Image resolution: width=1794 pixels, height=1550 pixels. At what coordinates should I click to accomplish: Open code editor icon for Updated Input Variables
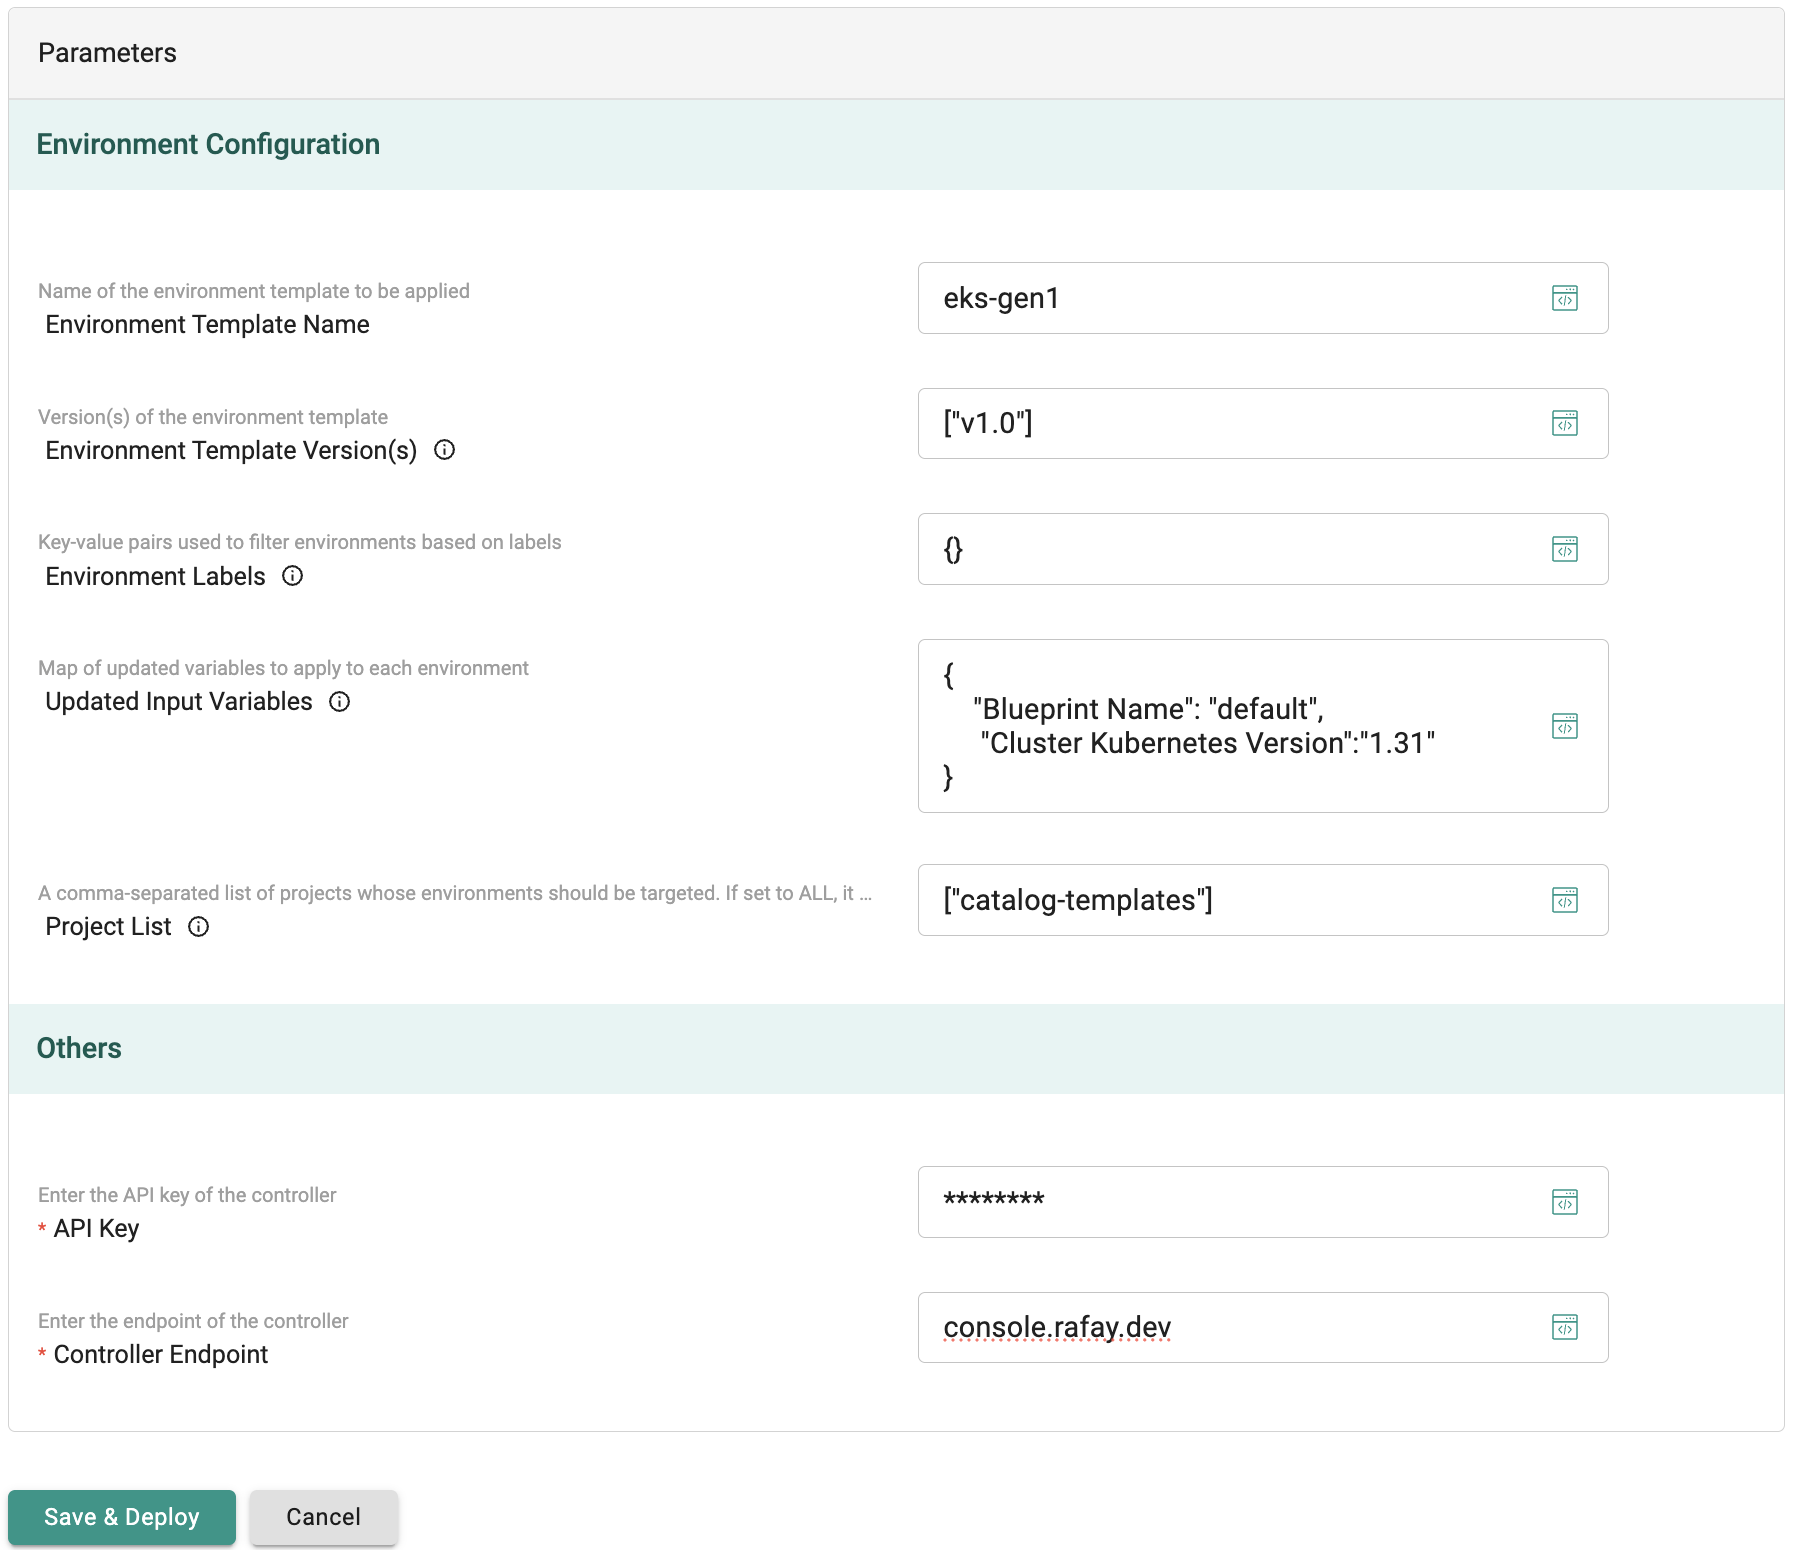[1564, 726]
